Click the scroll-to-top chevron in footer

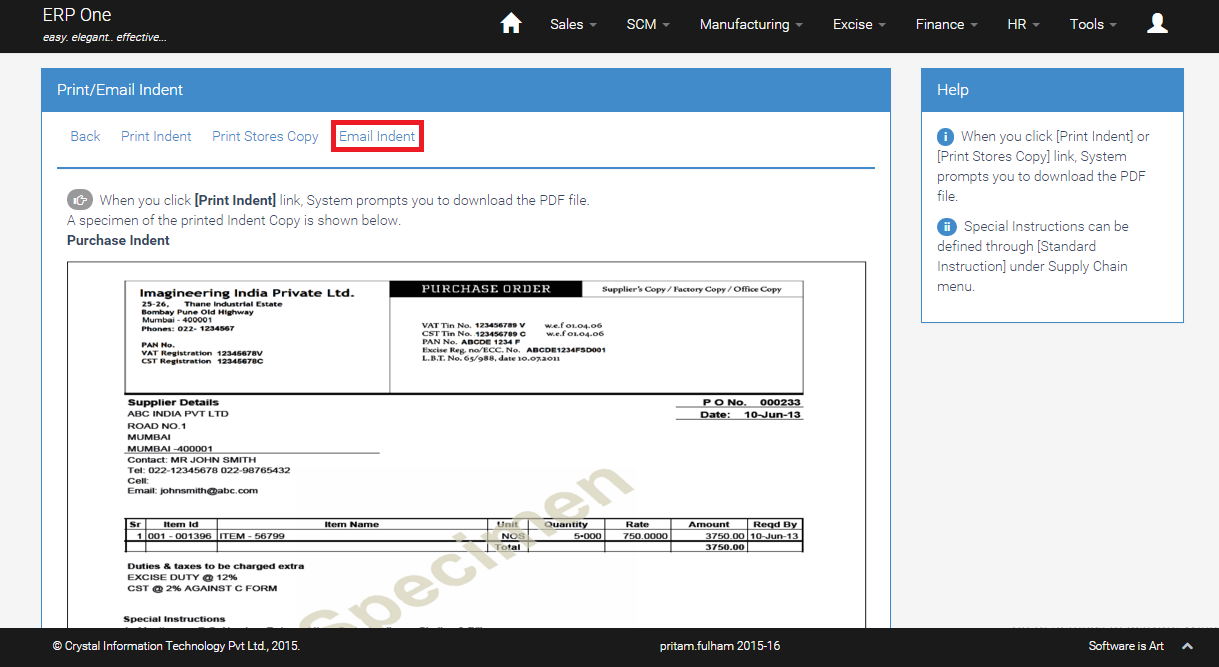point(1187,647)
